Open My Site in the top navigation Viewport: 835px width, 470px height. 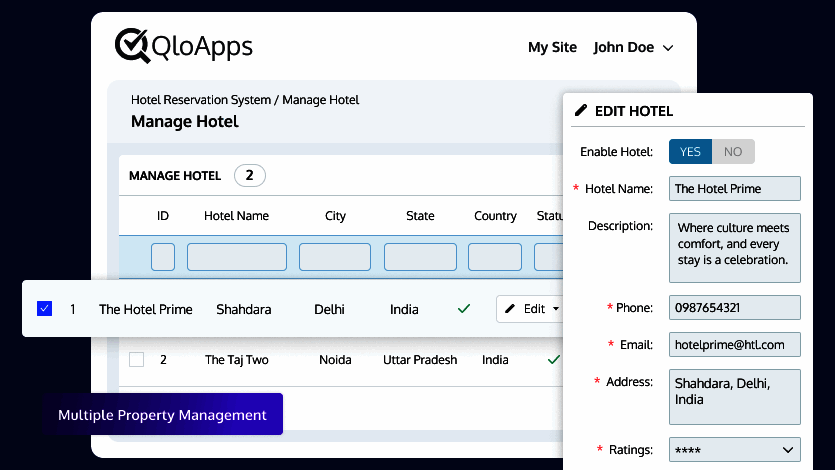[x=552, y=47]
